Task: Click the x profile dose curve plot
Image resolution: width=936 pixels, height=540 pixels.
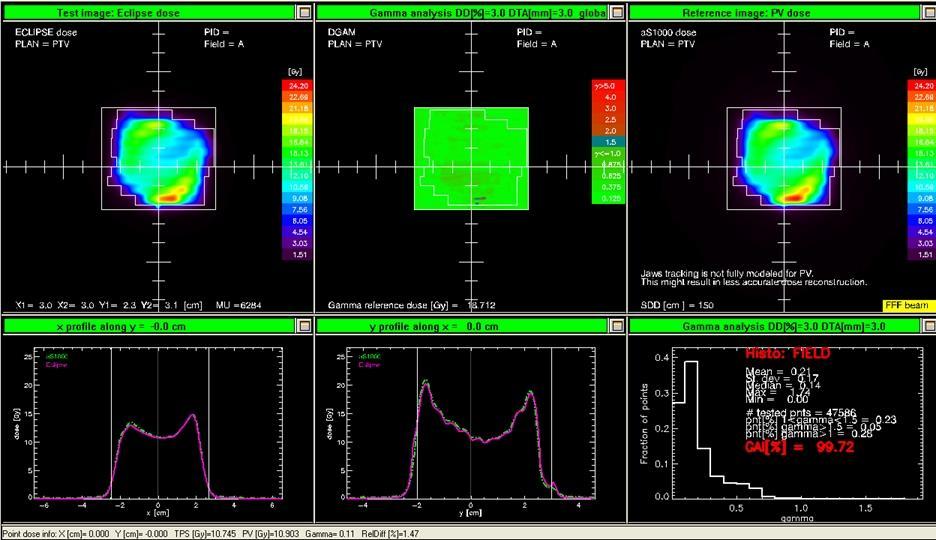Action: [x=158, y=423]
